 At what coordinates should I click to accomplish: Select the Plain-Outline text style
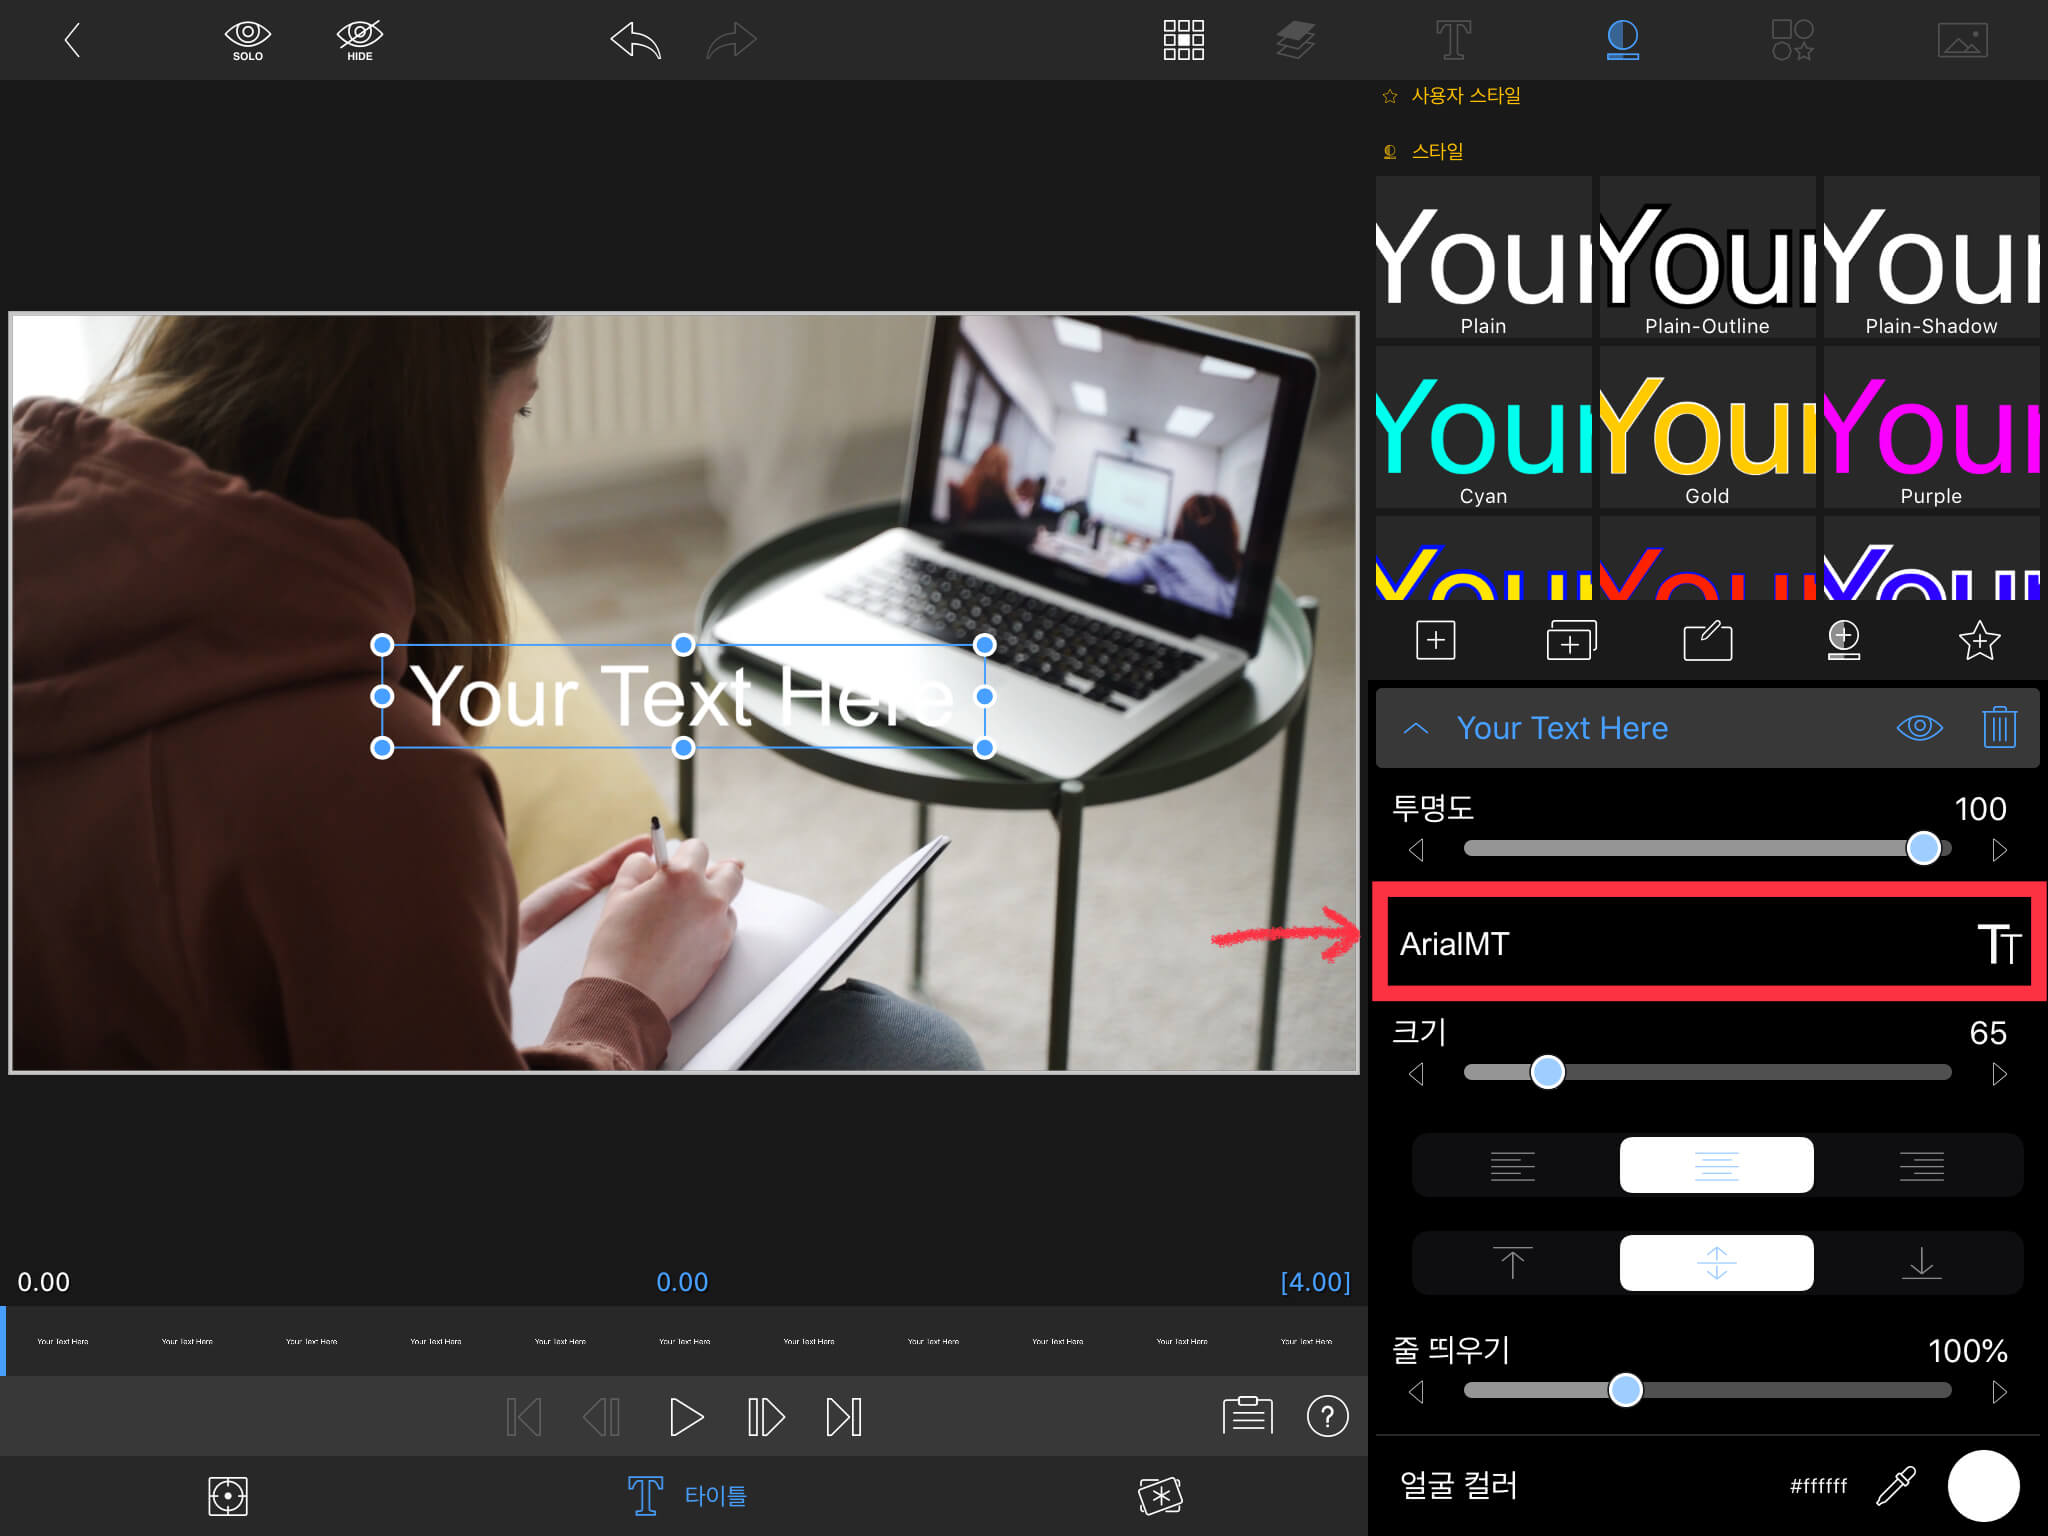tap(1707, 258)
